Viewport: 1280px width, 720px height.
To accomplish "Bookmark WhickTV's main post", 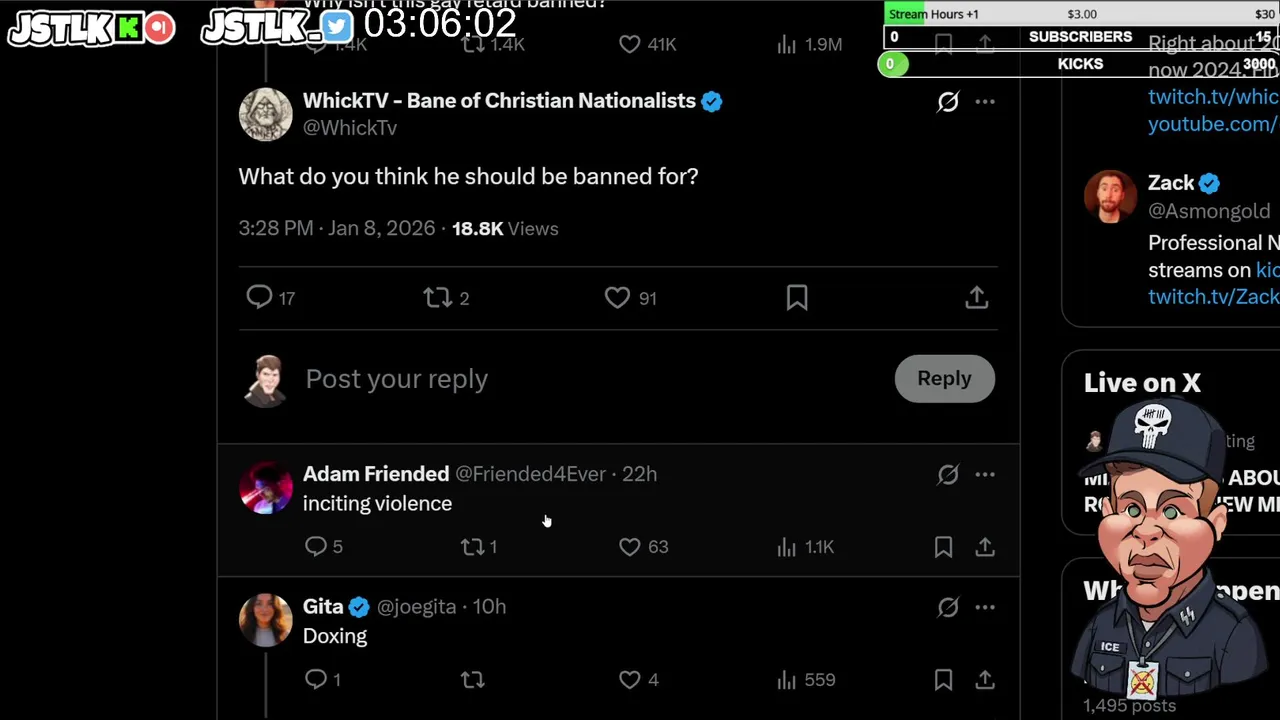I will tap(797, 297).
